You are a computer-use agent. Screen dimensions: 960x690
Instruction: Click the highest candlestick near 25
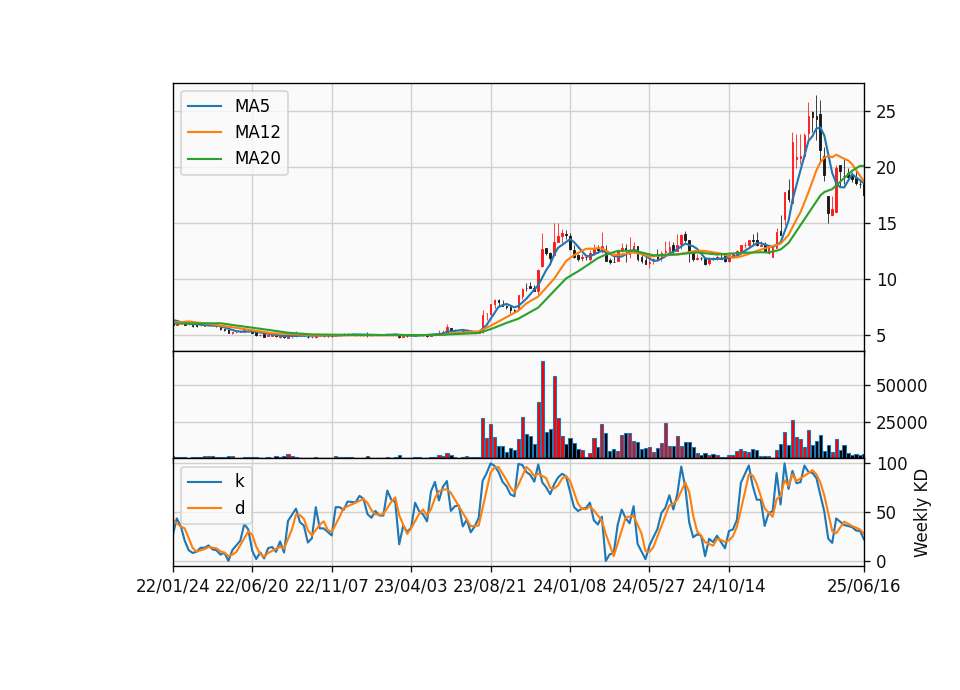click(x=816, y=118)
